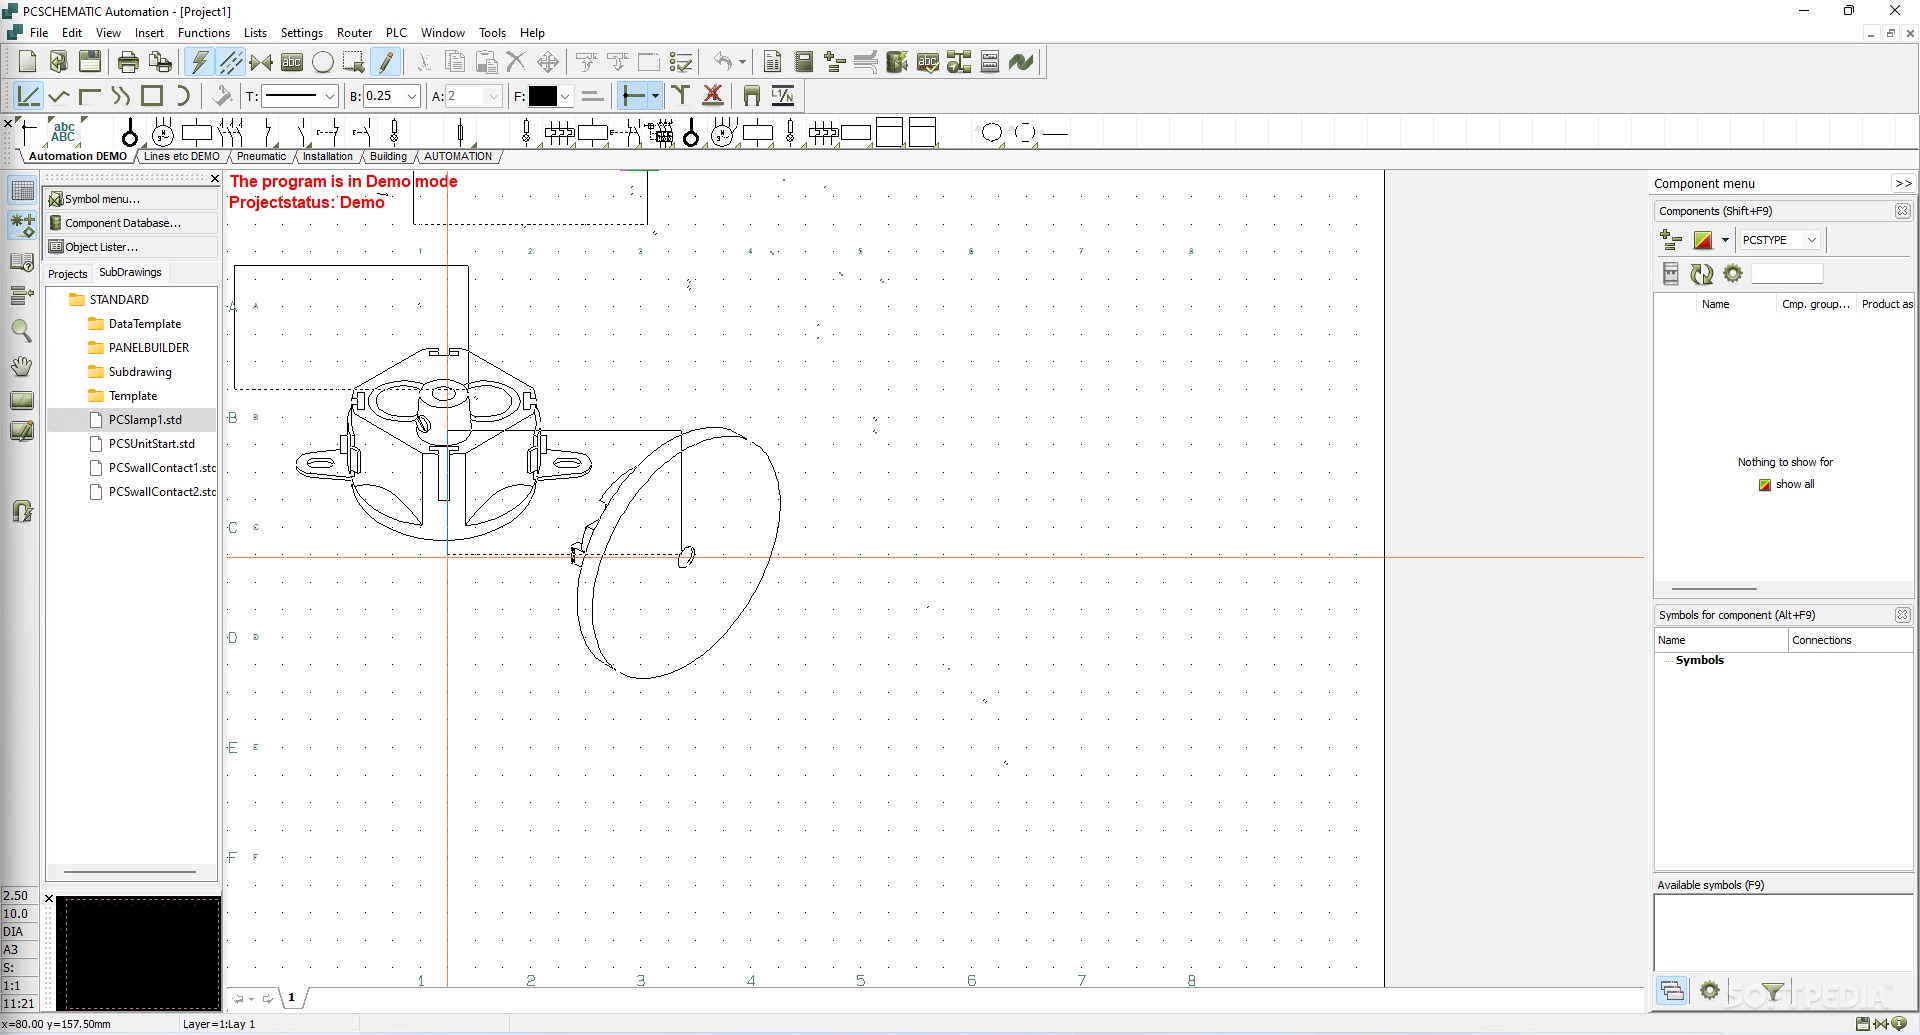Close the explorer panel with X
This screenshot has height=1035, width=1920.
214,179
